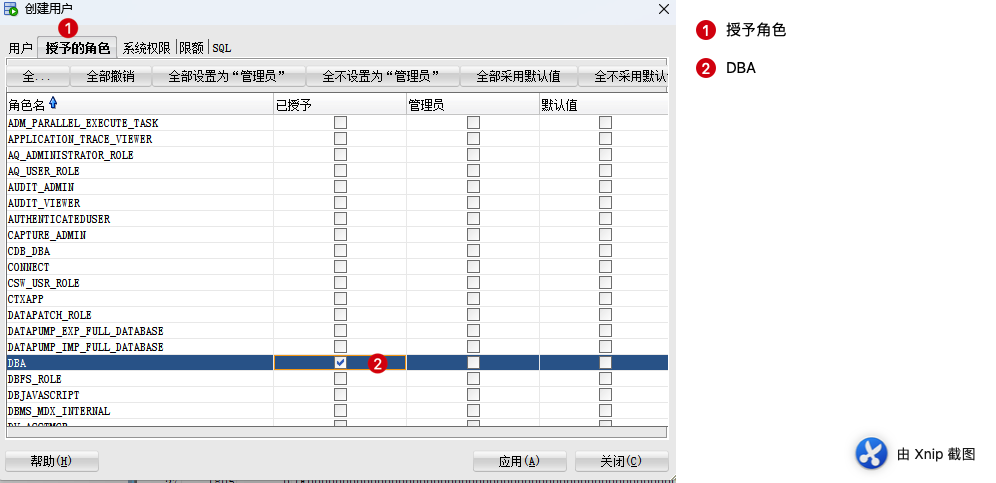This screenshot has height=483, width=996.
Task: Click the 应用(A) button
Action: tap(520, 461)
